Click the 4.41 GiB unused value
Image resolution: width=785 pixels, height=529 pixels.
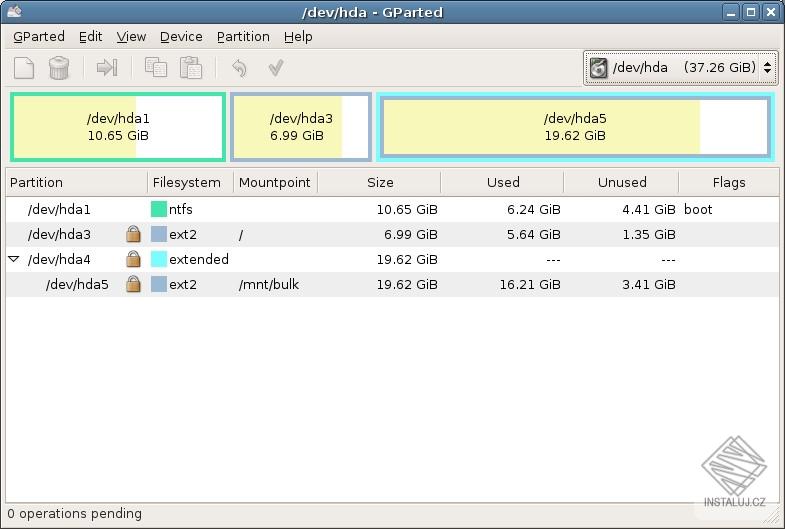649,209
